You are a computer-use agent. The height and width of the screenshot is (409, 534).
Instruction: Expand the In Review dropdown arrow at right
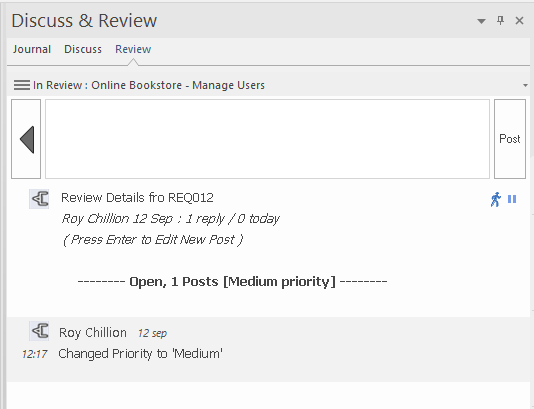tap(525, 85)
